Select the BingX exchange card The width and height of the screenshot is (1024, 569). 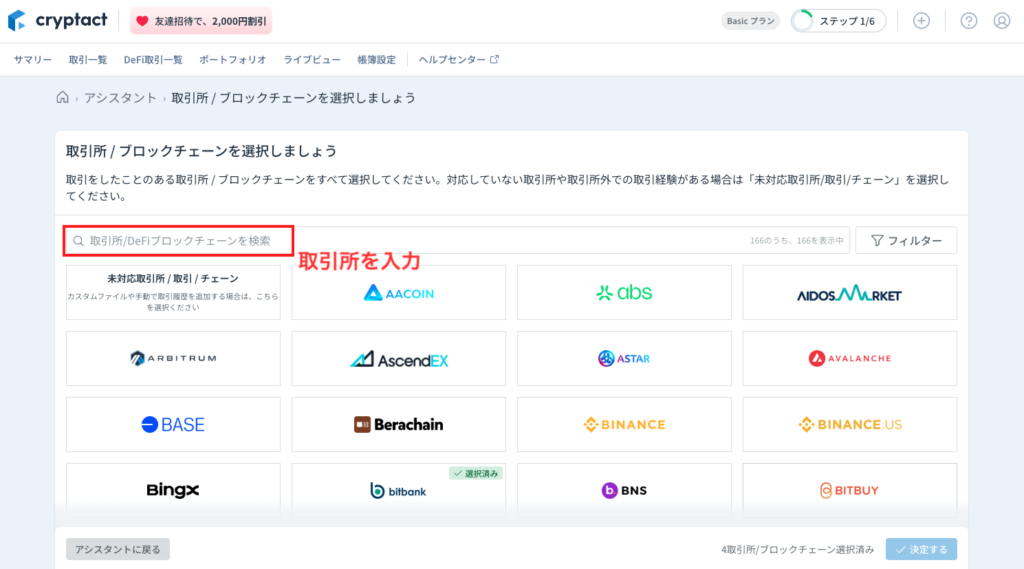(173, 490)
